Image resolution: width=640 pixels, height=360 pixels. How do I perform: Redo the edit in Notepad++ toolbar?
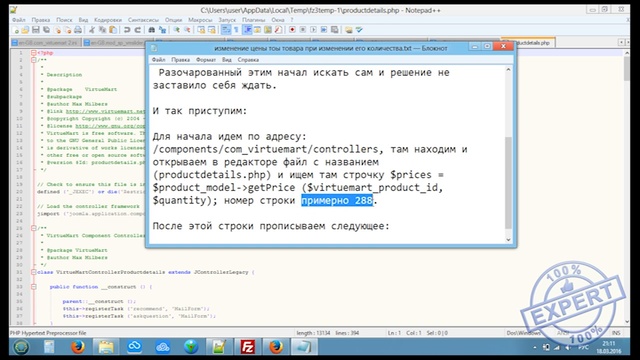[x=138, y=30]
